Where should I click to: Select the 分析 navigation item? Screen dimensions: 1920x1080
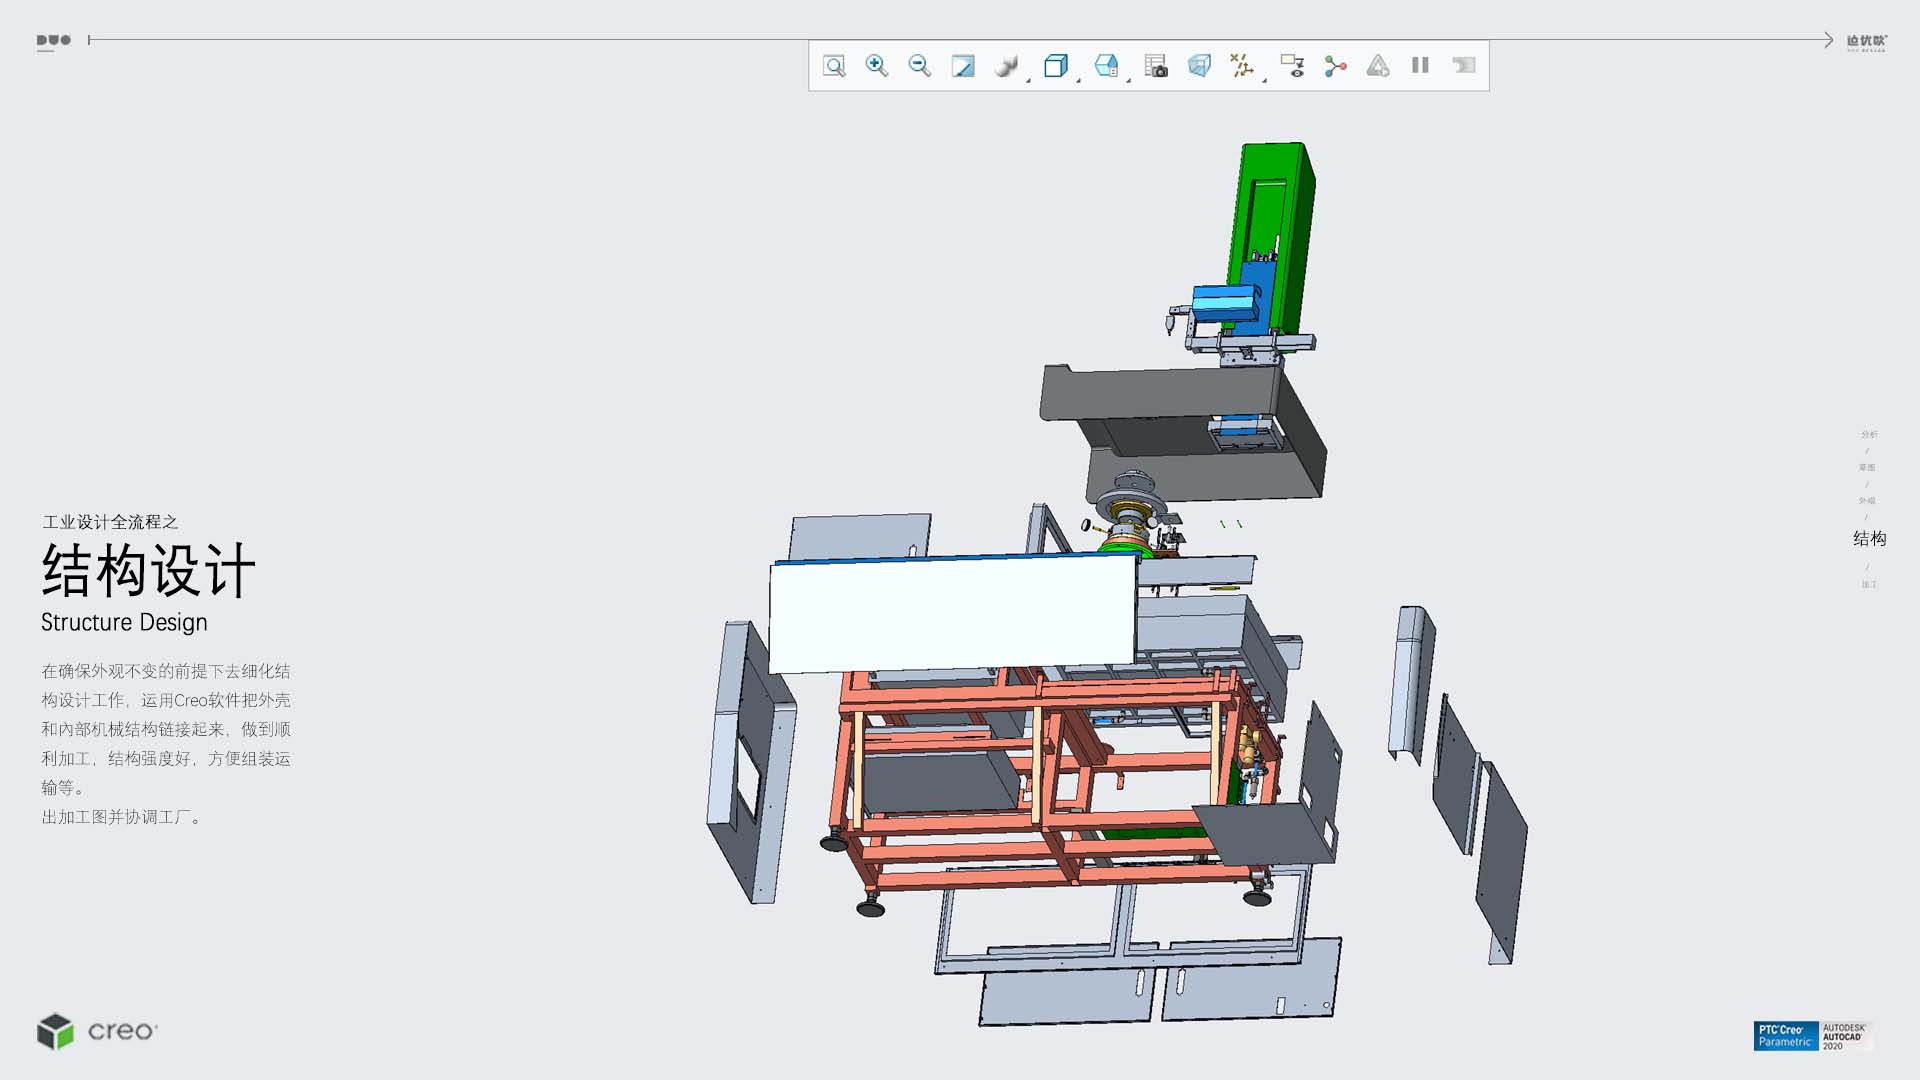coord(1869,435)
